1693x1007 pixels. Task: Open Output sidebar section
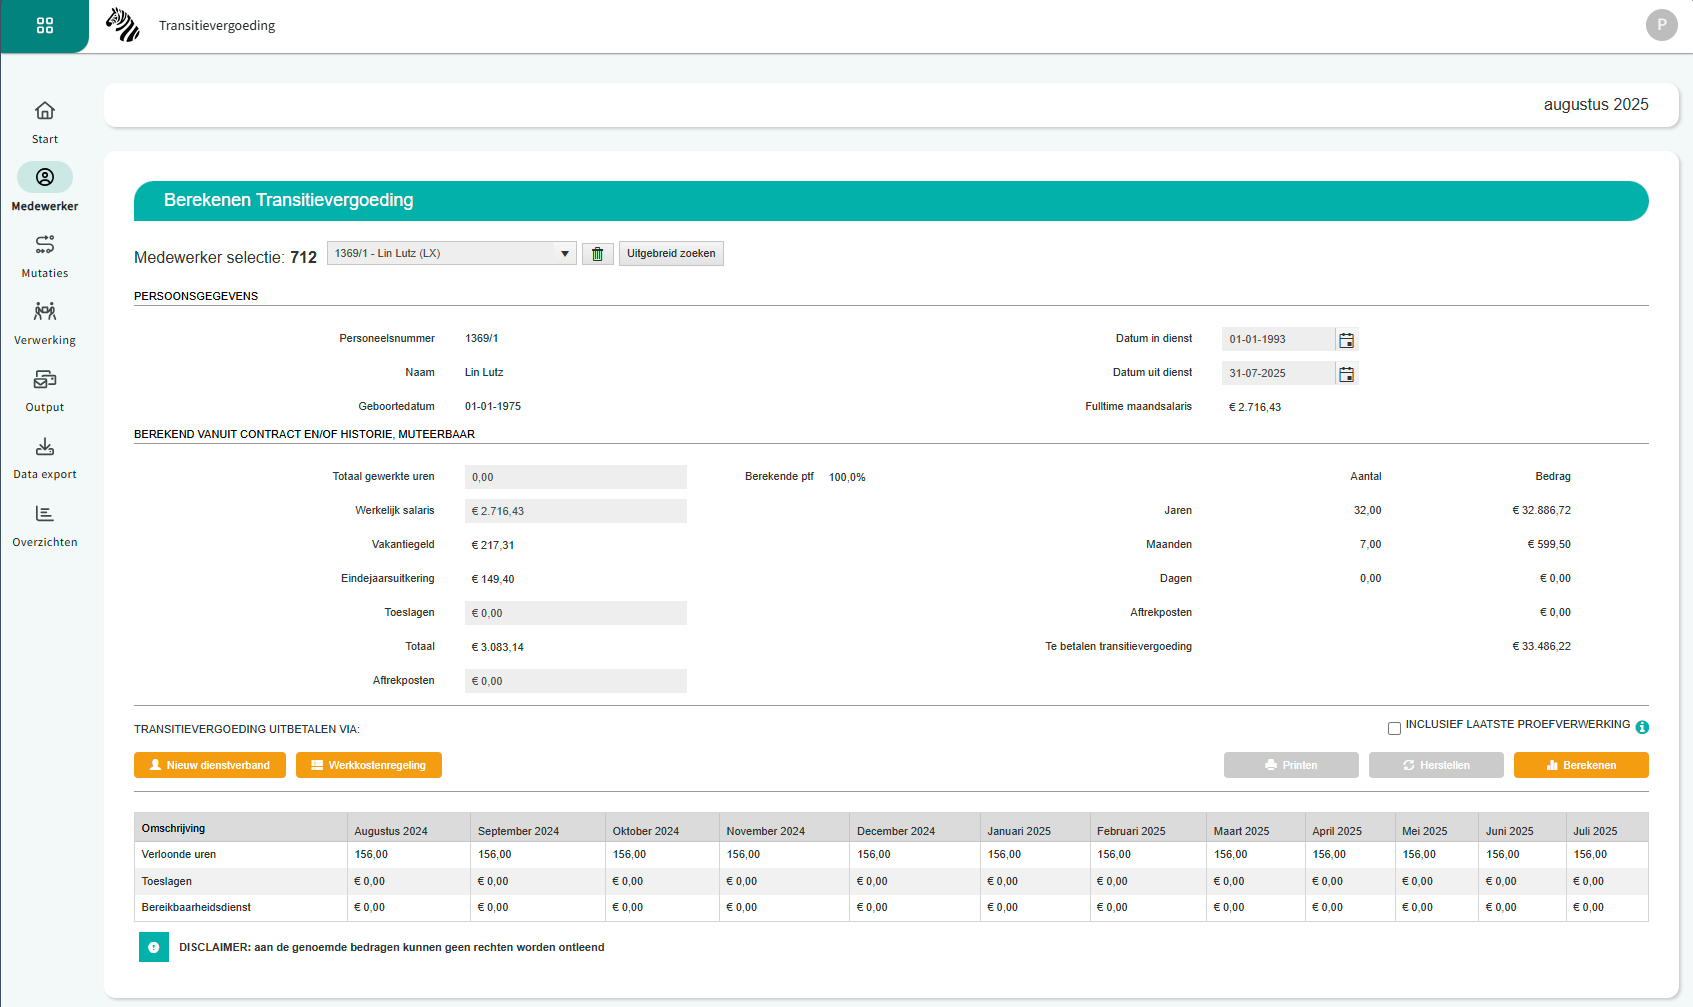coord(45,390)
